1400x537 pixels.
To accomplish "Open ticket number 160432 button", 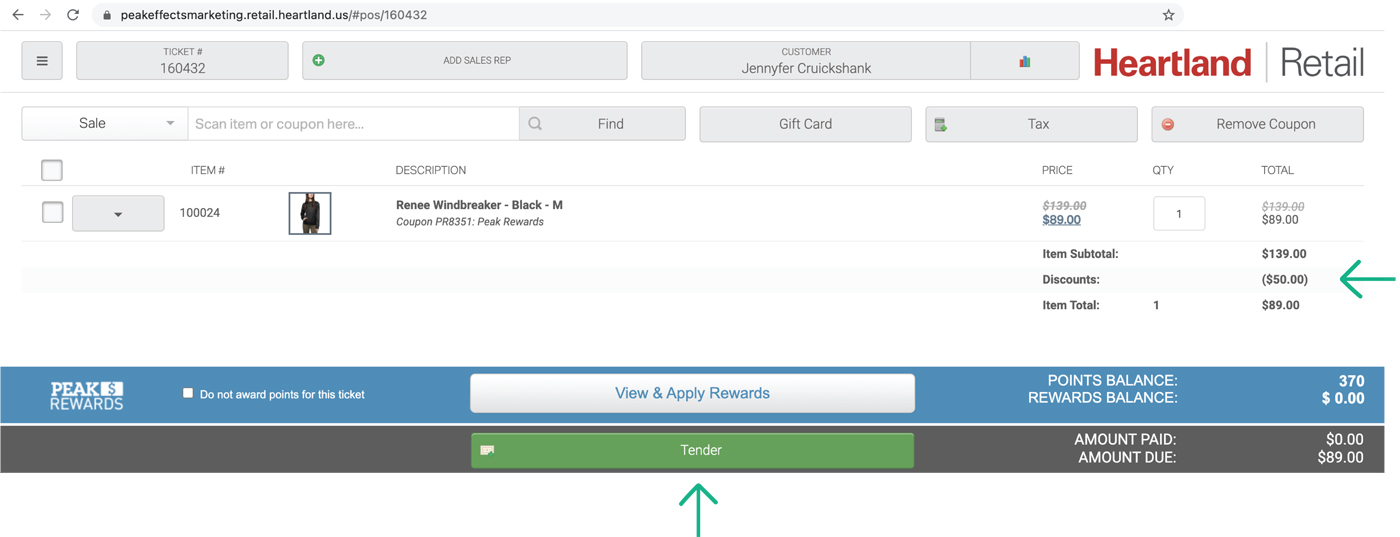I will (182, 61).
